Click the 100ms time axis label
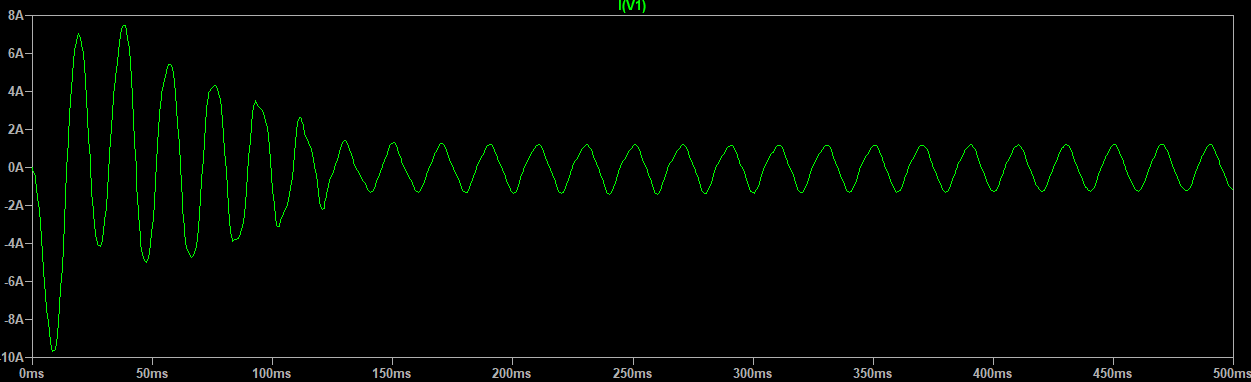The image size is (1251, 382). click(x=271, y=373)
